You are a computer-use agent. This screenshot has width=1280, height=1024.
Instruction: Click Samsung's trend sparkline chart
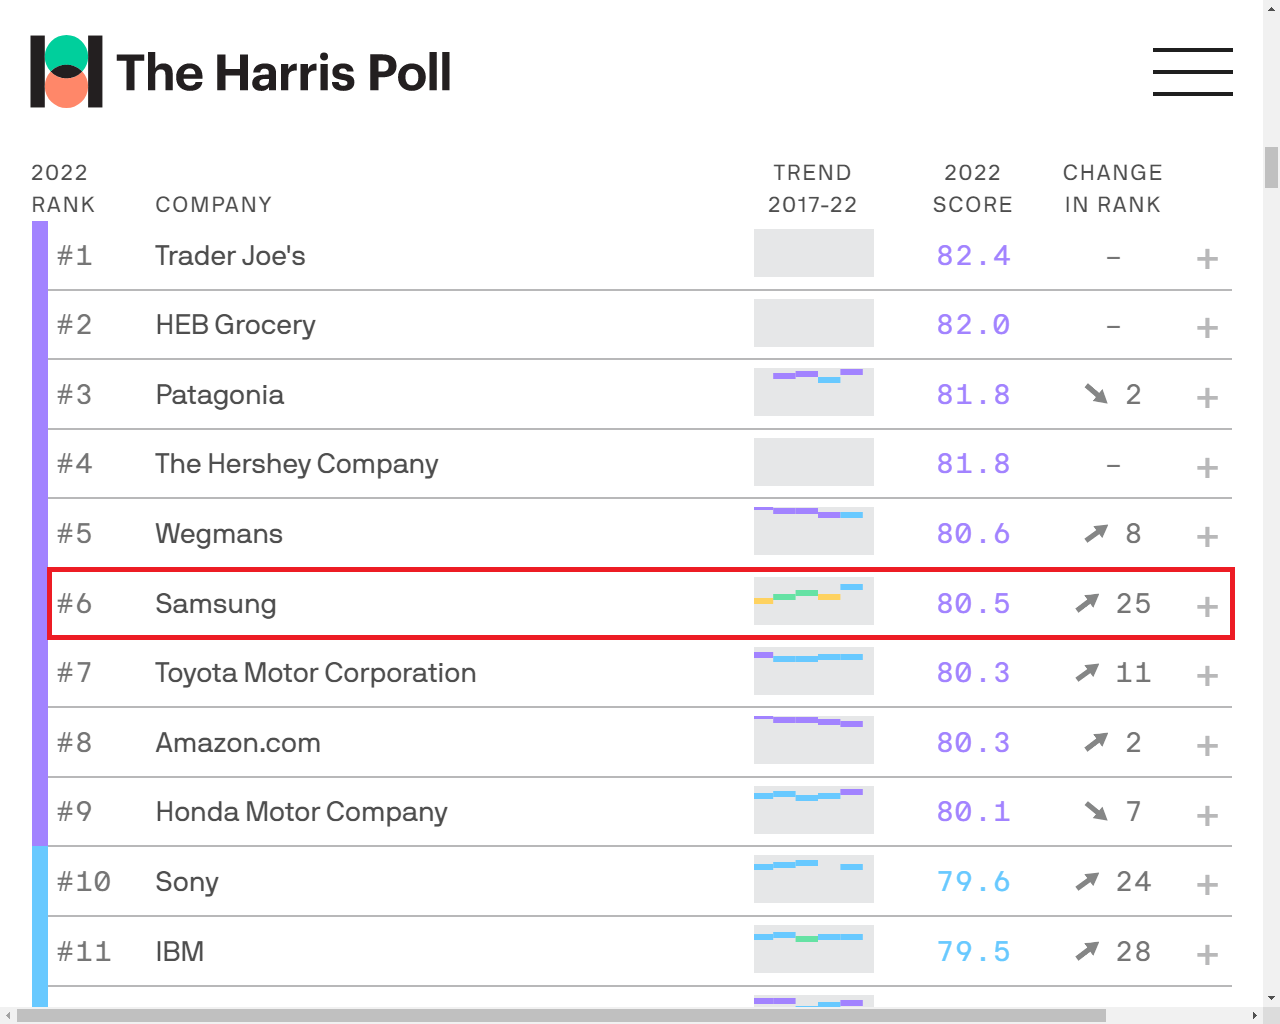pyautogui.click(x=814, y=601)
